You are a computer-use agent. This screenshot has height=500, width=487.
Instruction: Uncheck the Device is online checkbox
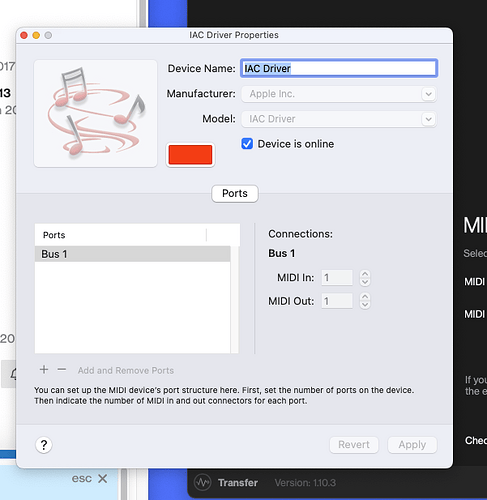pos(247,144)
